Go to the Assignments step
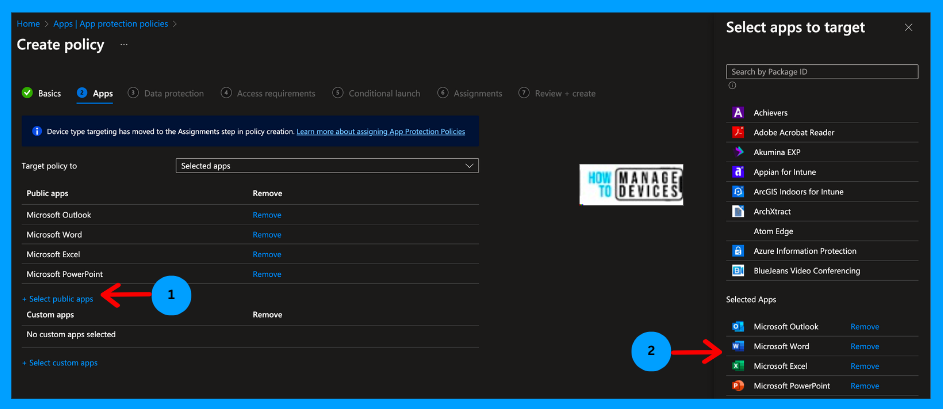 [x=470, y=93]
